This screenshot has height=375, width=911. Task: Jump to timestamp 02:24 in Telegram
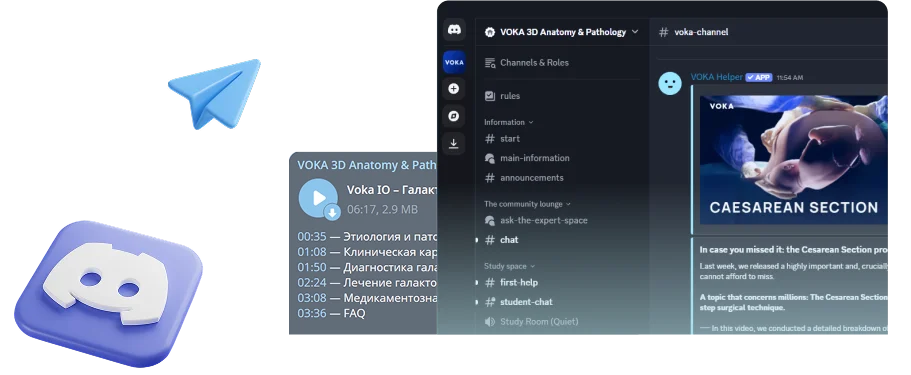click(x=312, y=283)
